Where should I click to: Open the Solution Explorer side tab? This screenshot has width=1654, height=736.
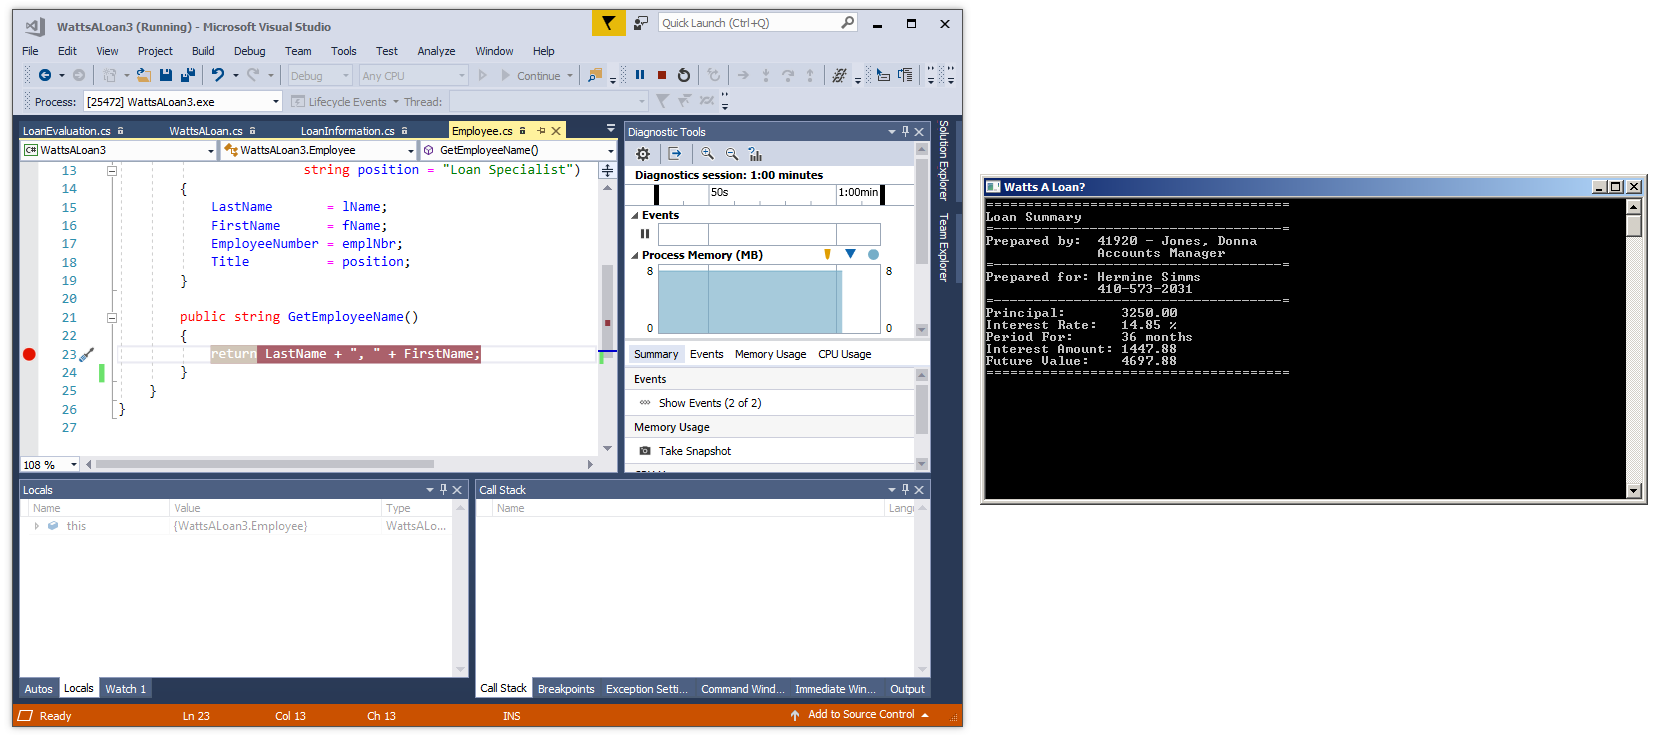(x=943, y=161)
